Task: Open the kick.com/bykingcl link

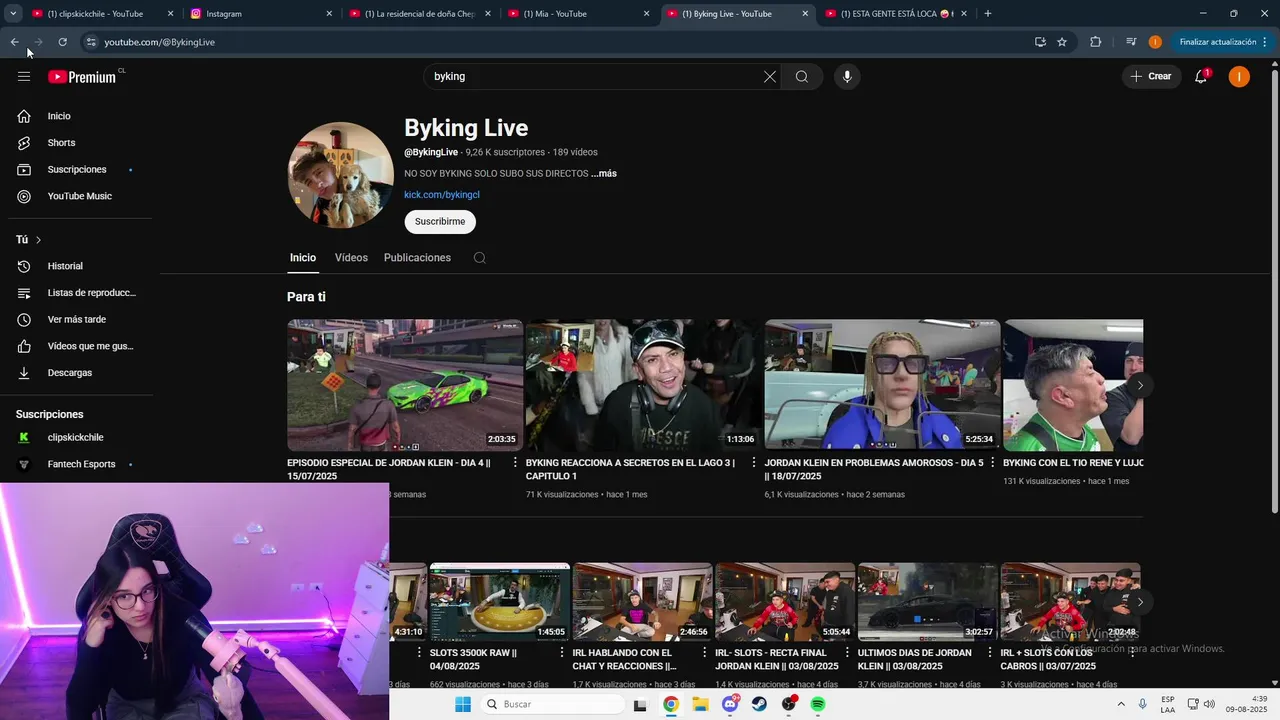Action: (x=442, y=195)
